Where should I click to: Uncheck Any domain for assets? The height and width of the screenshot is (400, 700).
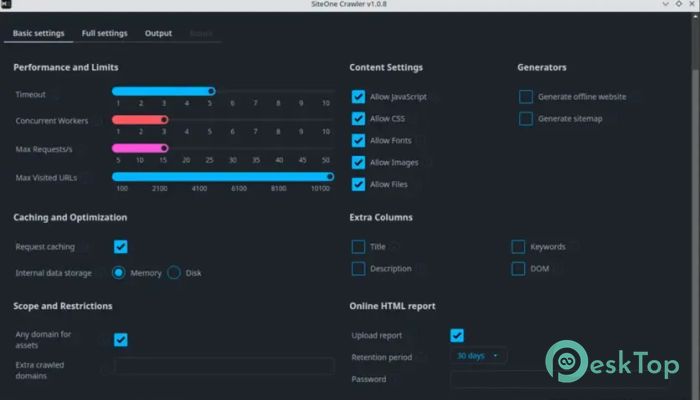pos(121,340)
